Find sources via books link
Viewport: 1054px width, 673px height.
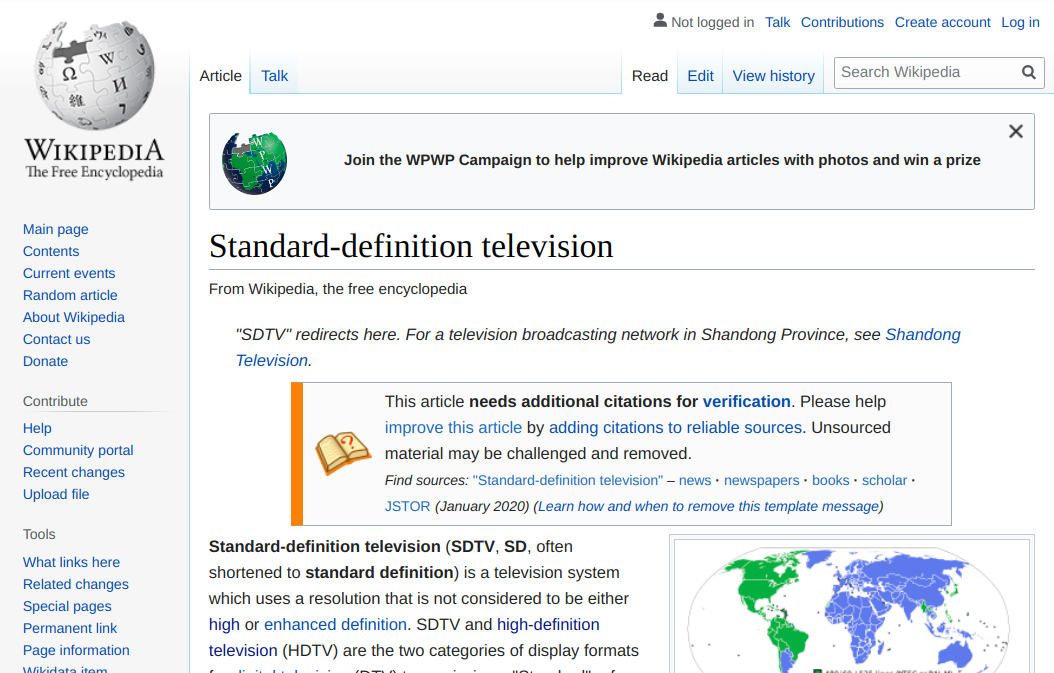coord(831,481)
